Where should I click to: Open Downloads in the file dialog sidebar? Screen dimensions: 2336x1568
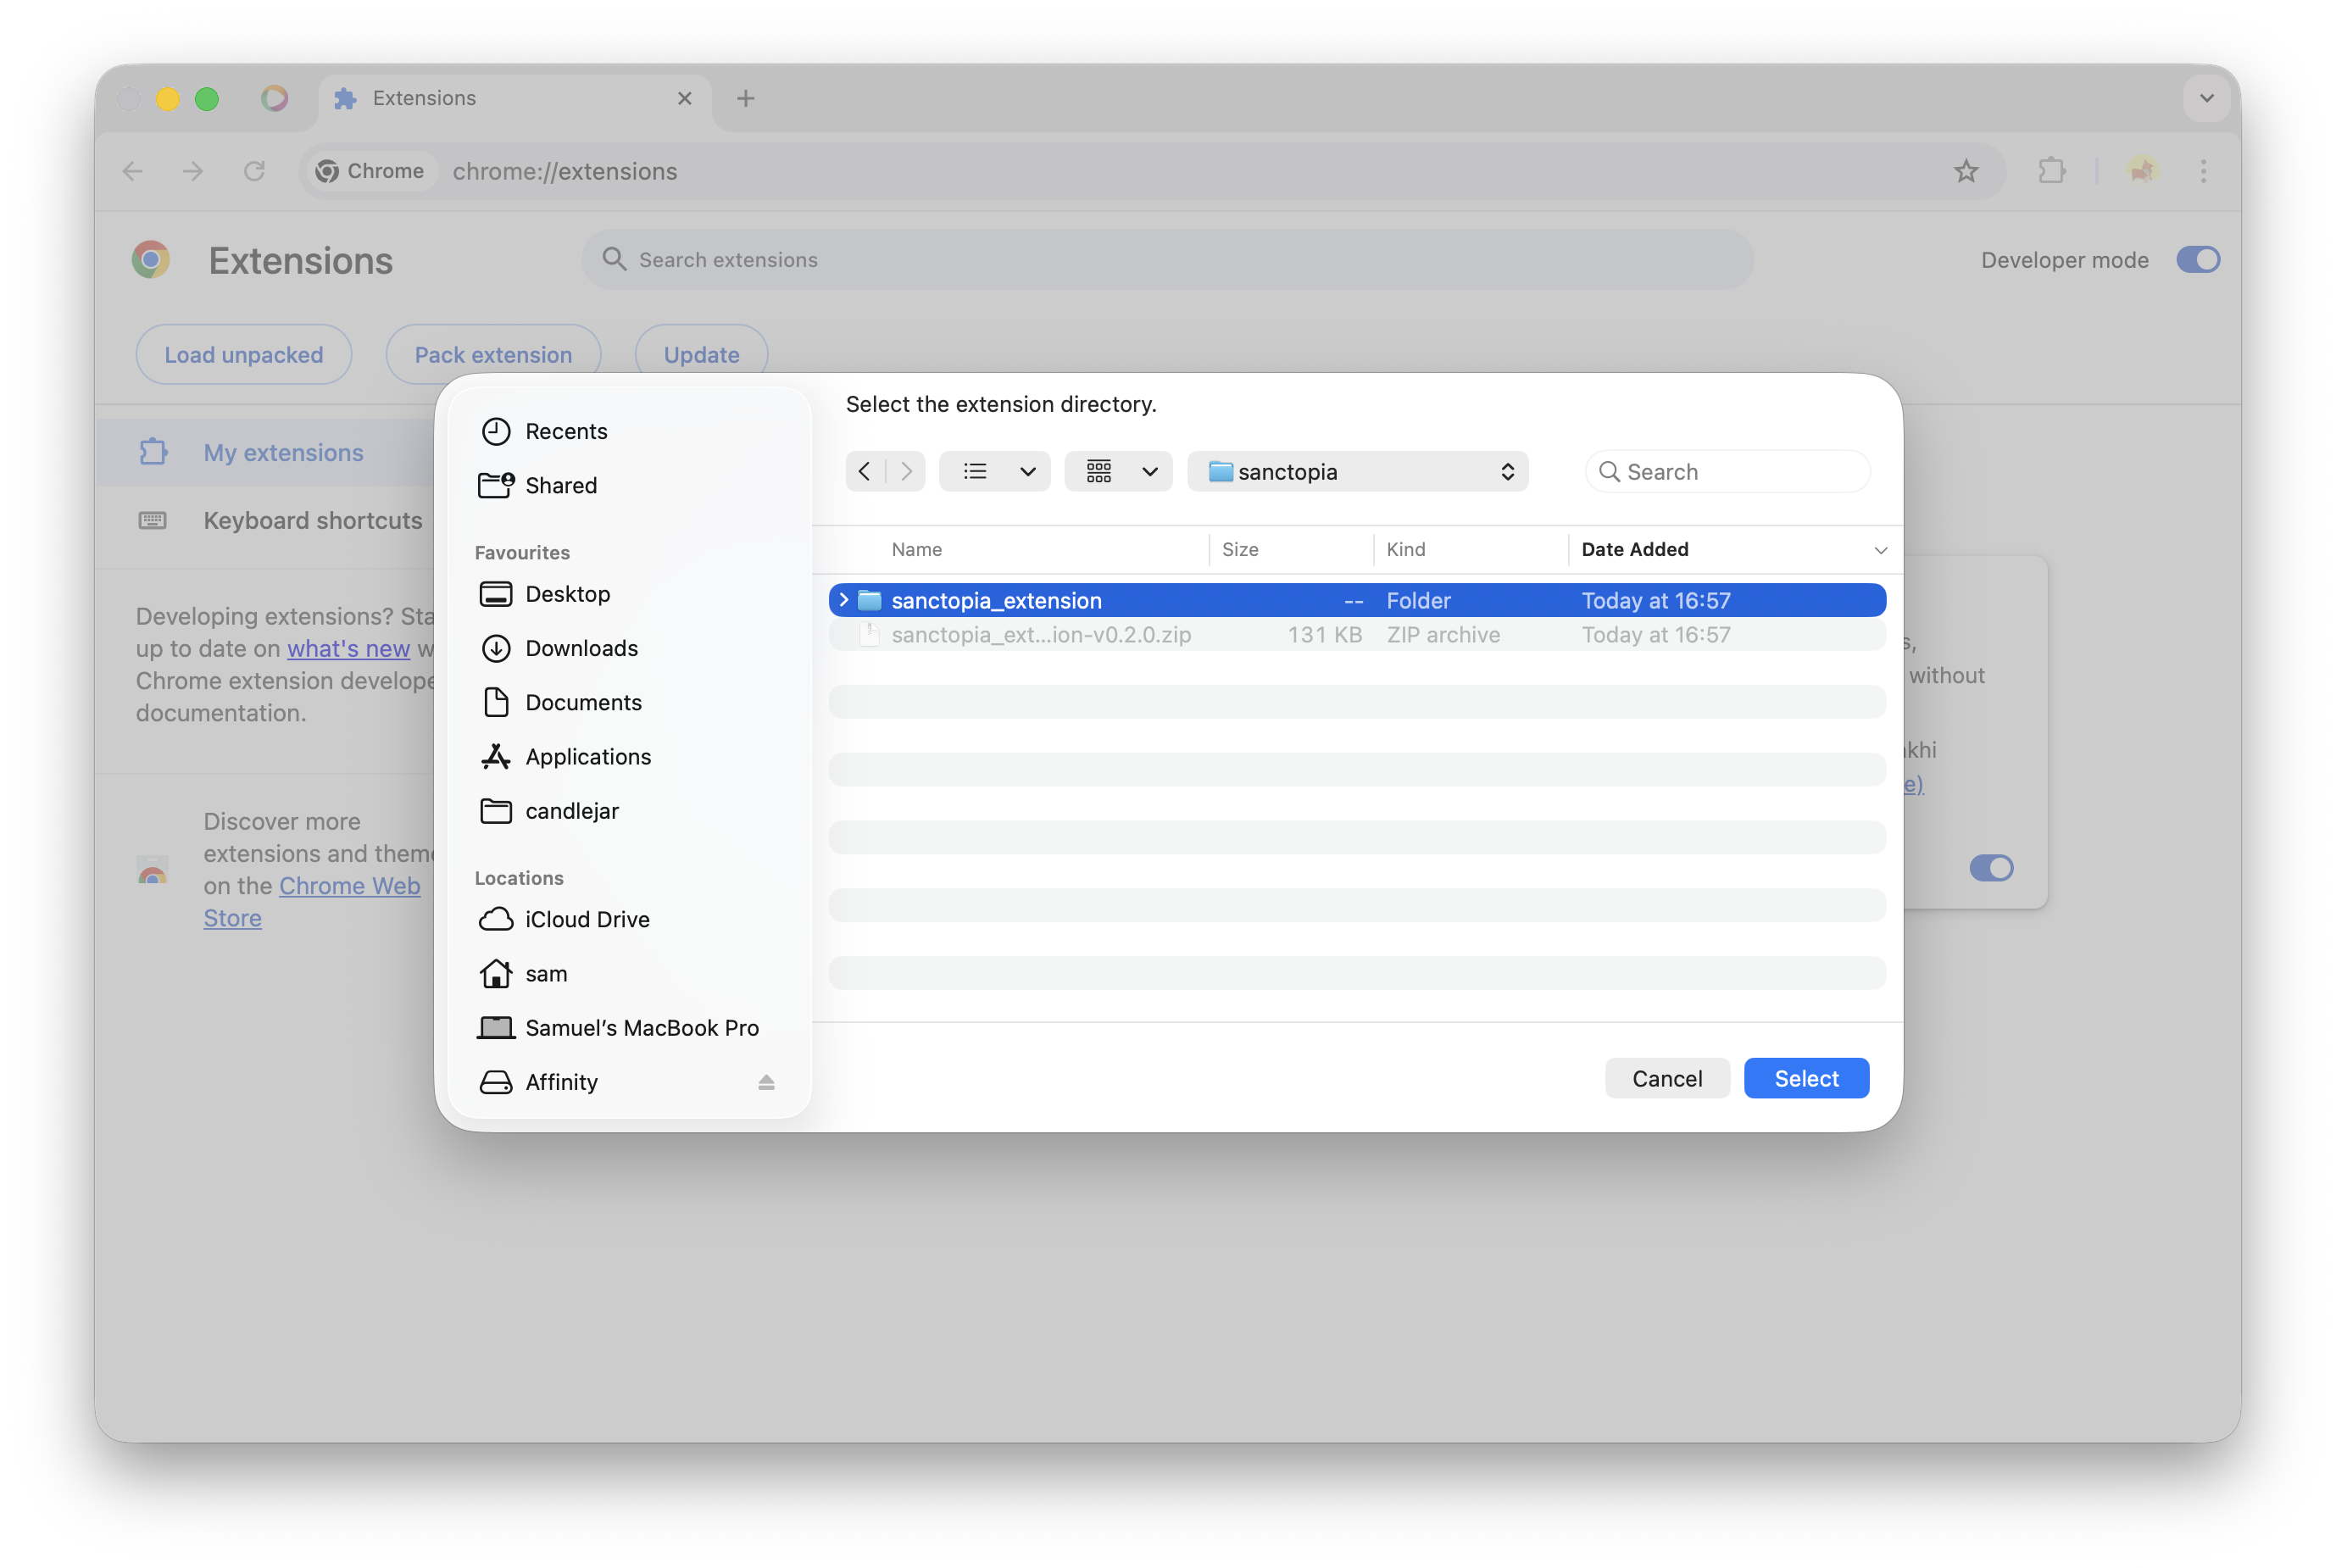coord(581,648)
